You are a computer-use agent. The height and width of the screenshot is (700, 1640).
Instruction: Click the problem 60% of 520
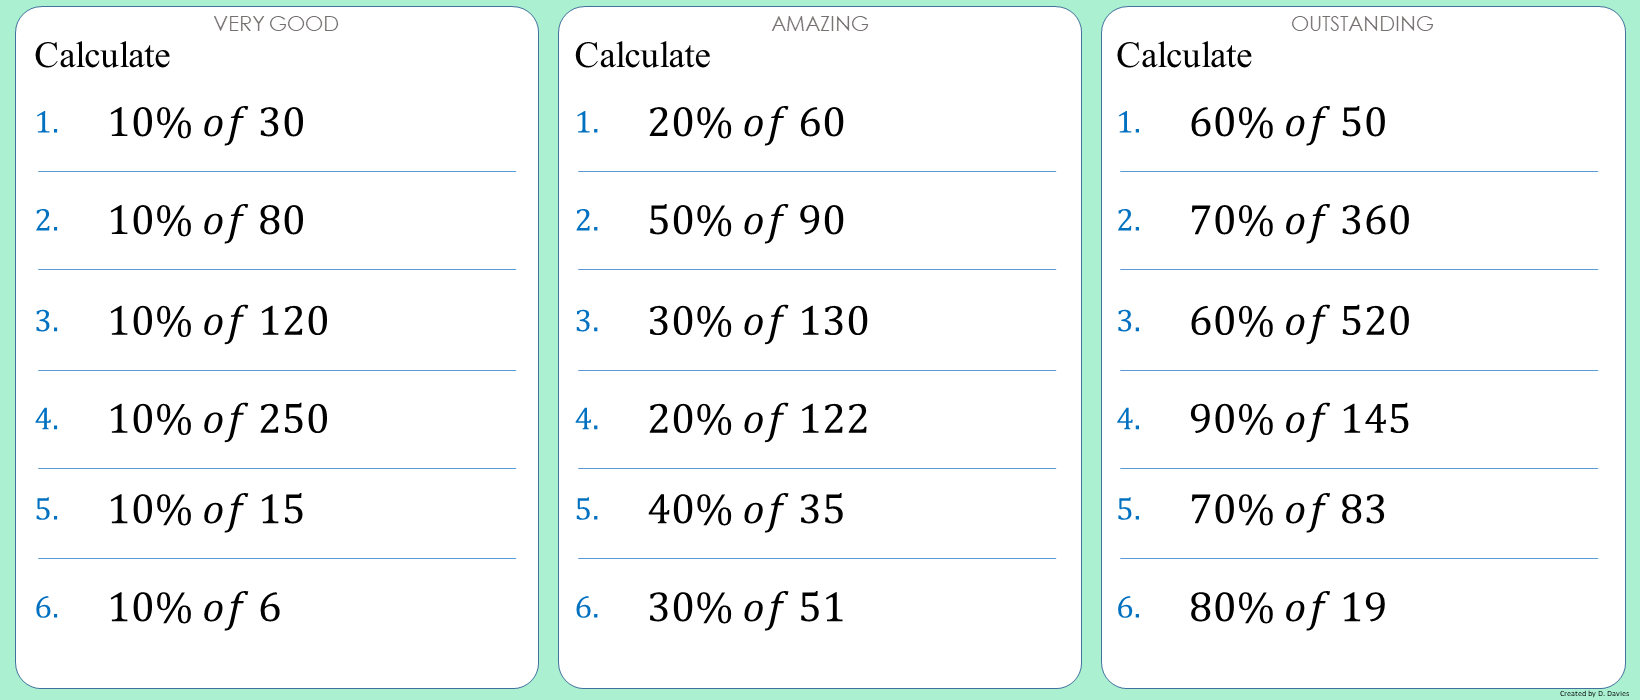(1299, 322)
